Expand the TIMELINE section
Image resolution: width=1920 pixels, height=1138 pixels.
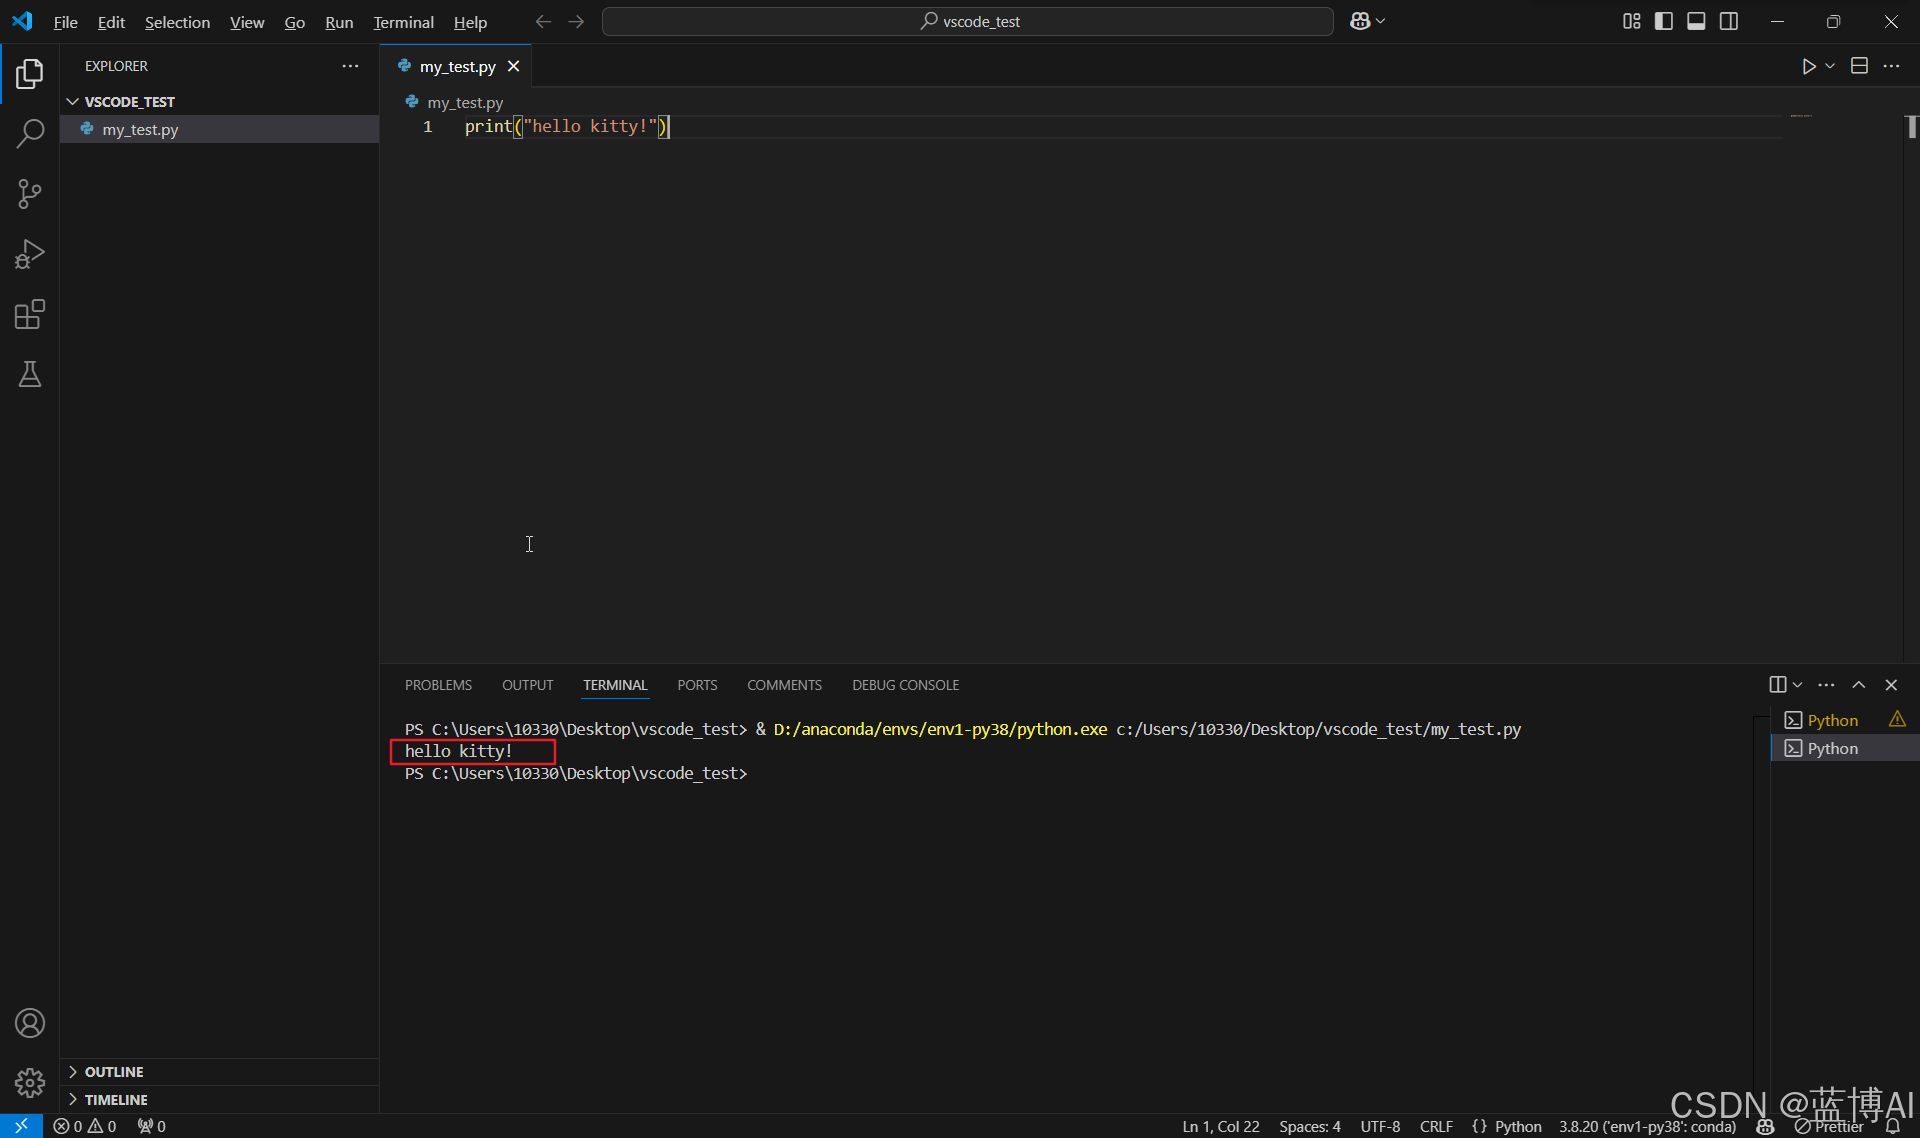(x=116, y=1100)
